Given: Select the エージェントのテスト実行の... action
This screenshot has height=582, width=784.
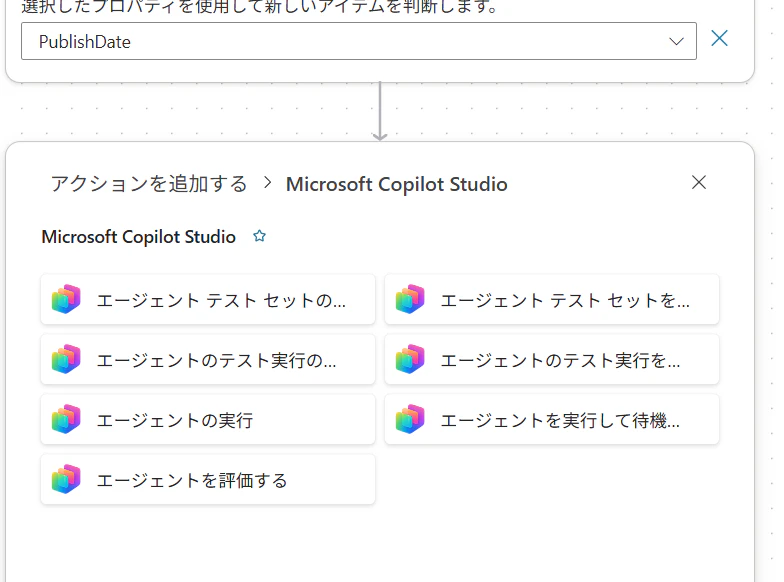Looking at the screenshot, I should tap(208, 360).
